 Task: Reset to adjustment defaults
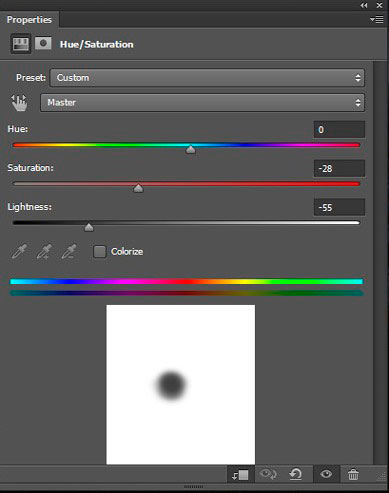(x=296, y=474)
